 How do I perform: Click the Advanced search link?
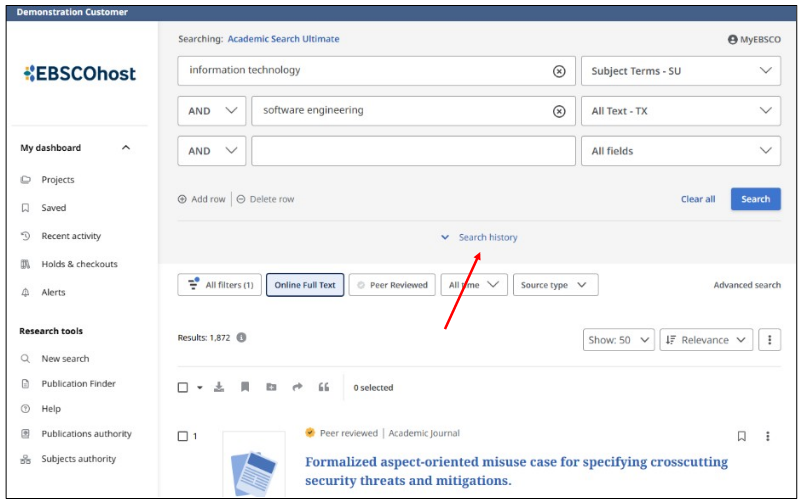click(747, 285)
